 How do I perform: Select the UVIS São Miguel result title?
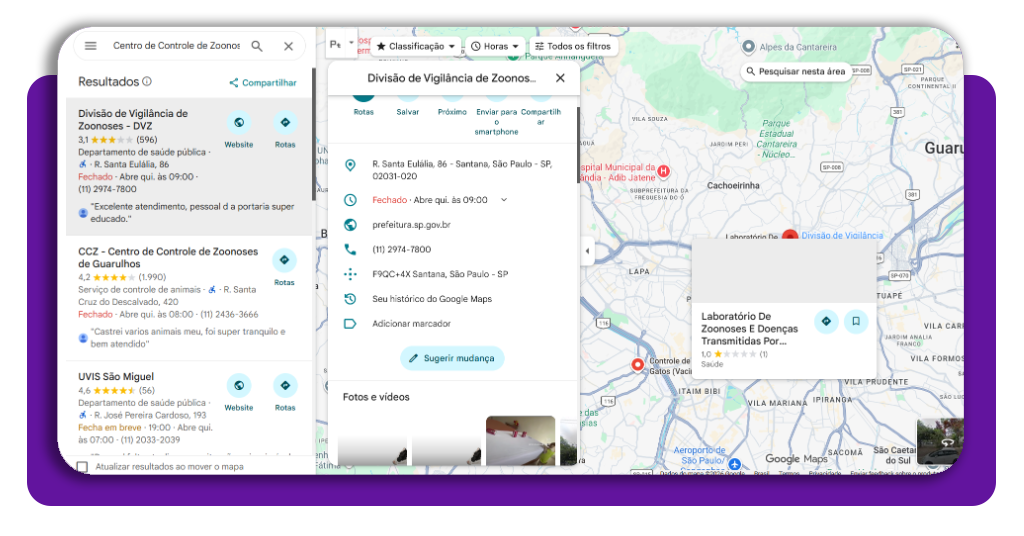116,377
